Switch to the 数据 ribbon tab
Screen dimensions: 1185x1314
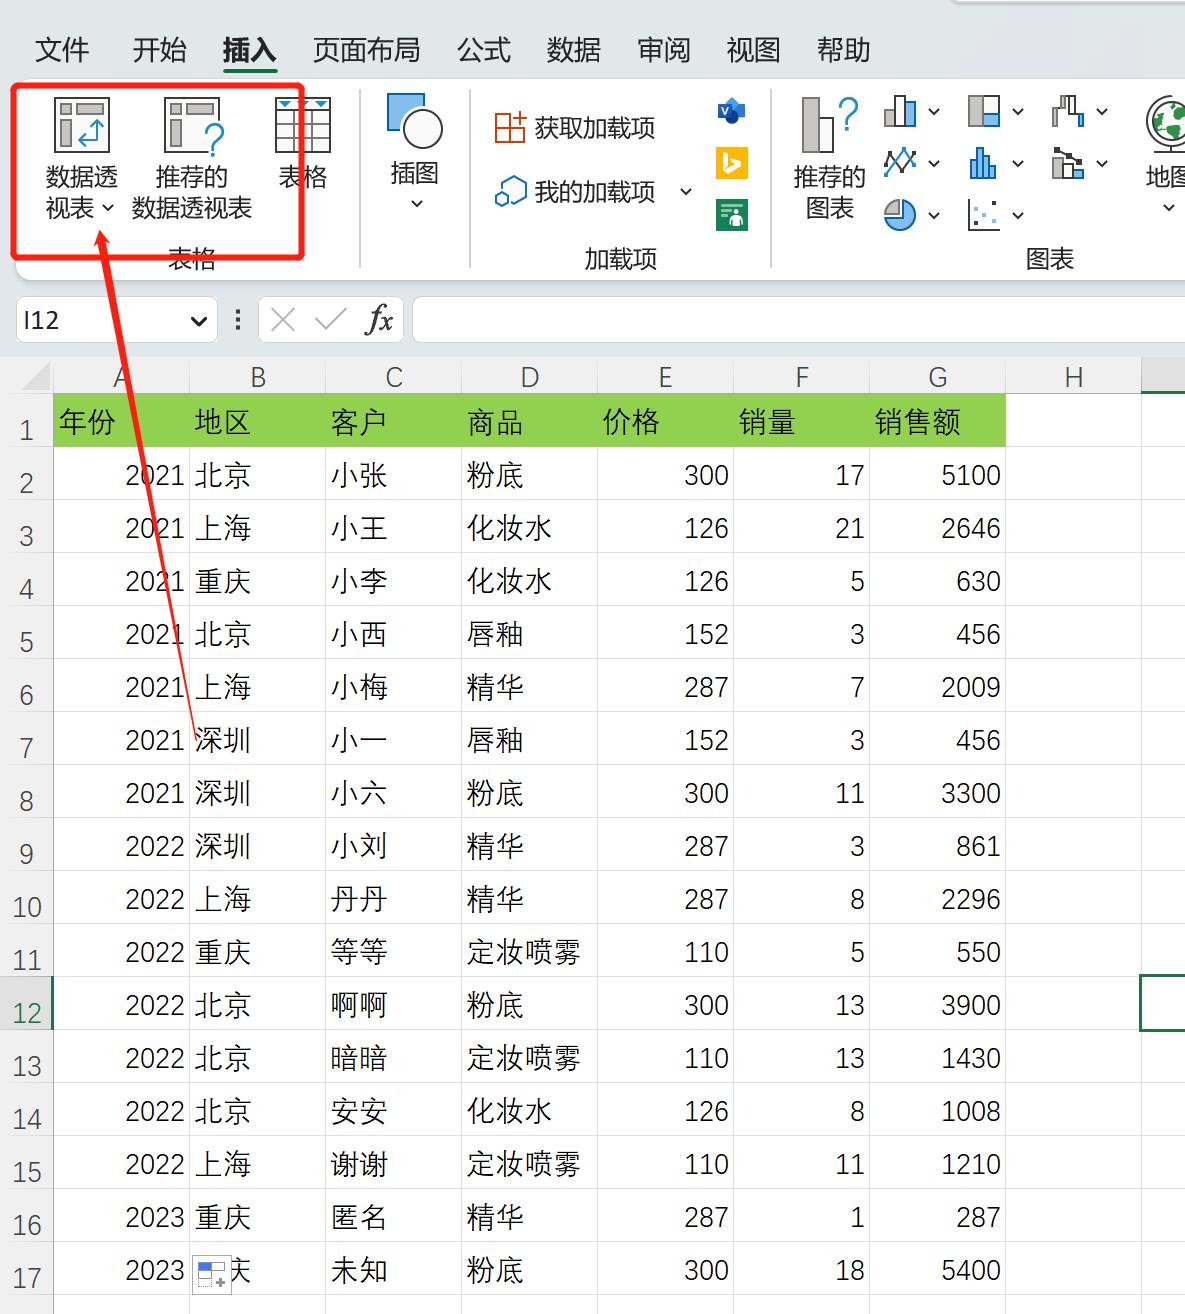coord(574,50)
